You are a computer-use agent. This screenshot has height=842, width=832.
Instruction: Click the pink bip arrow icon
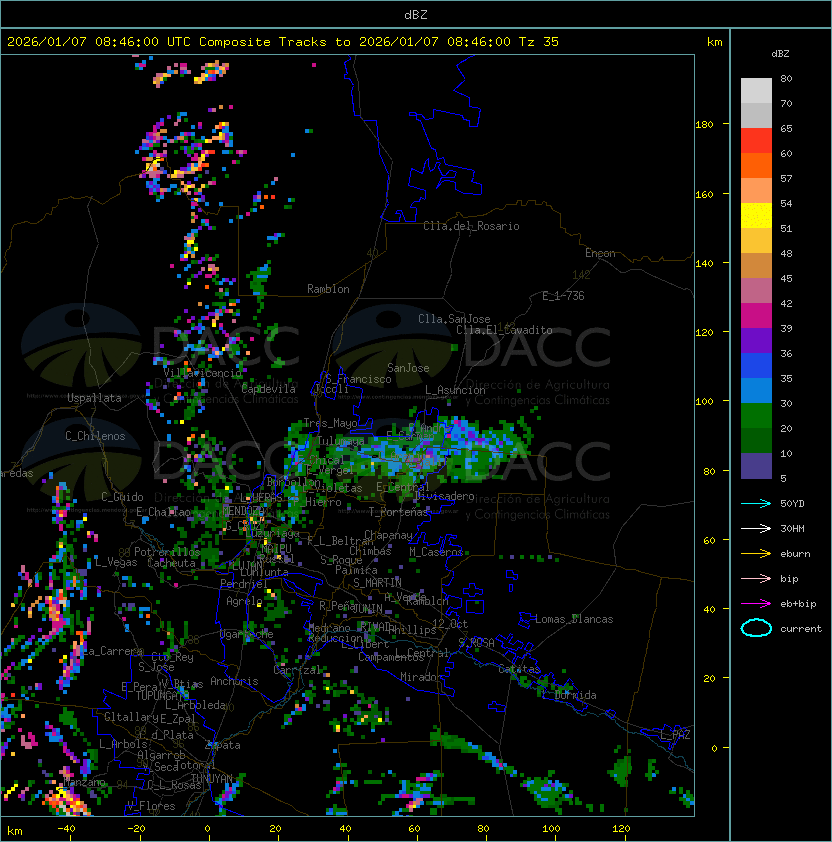[x=756, y=578]
